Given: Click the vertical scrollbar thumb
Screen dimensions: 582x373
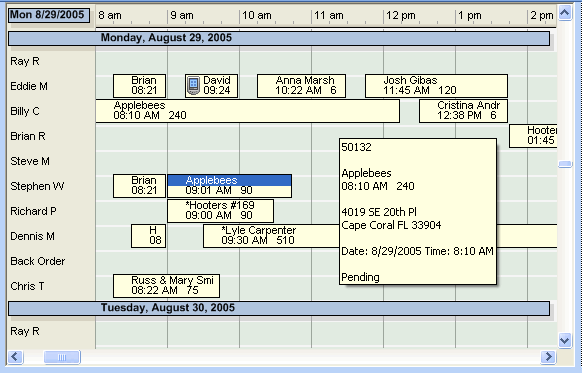Looking at the screenshot, I should [x=565, y=164].
